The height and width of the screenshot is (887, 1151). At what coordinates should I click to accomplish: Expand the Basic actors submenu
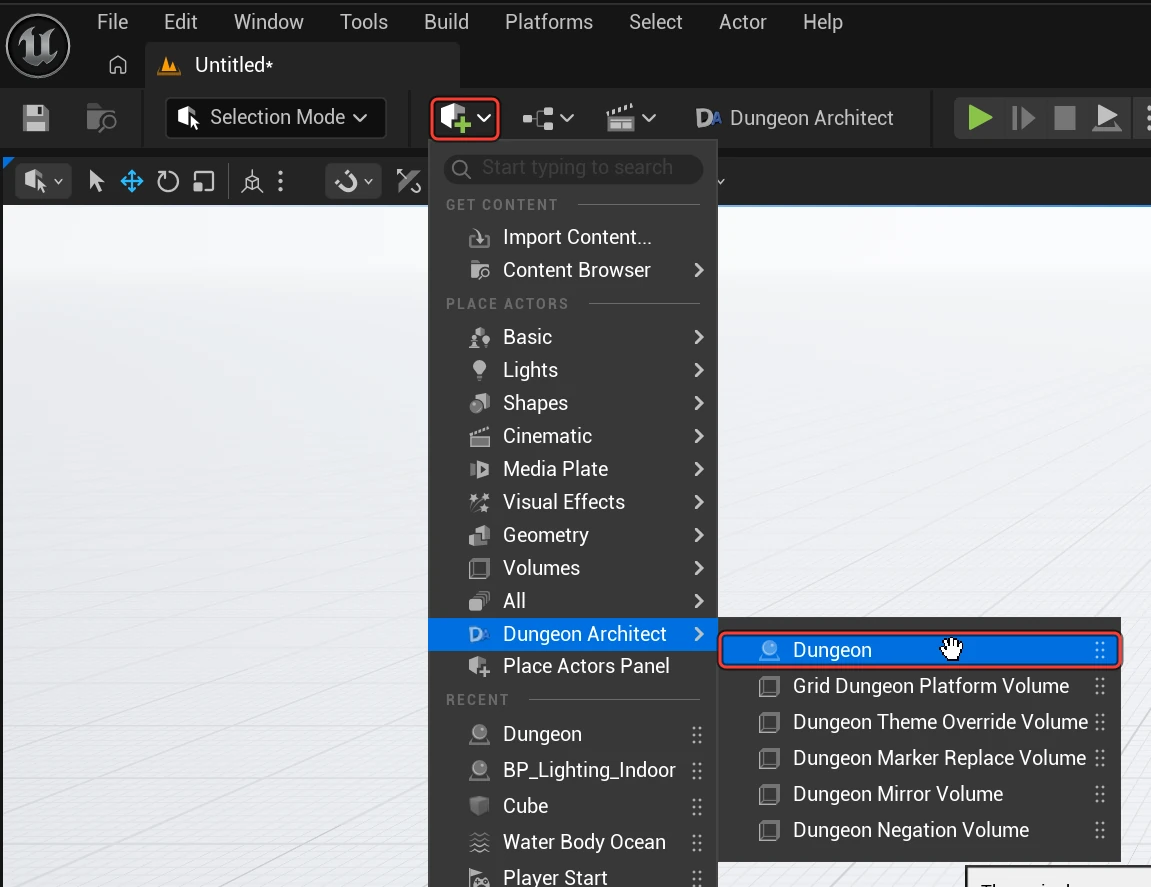(x=573, y=337)
